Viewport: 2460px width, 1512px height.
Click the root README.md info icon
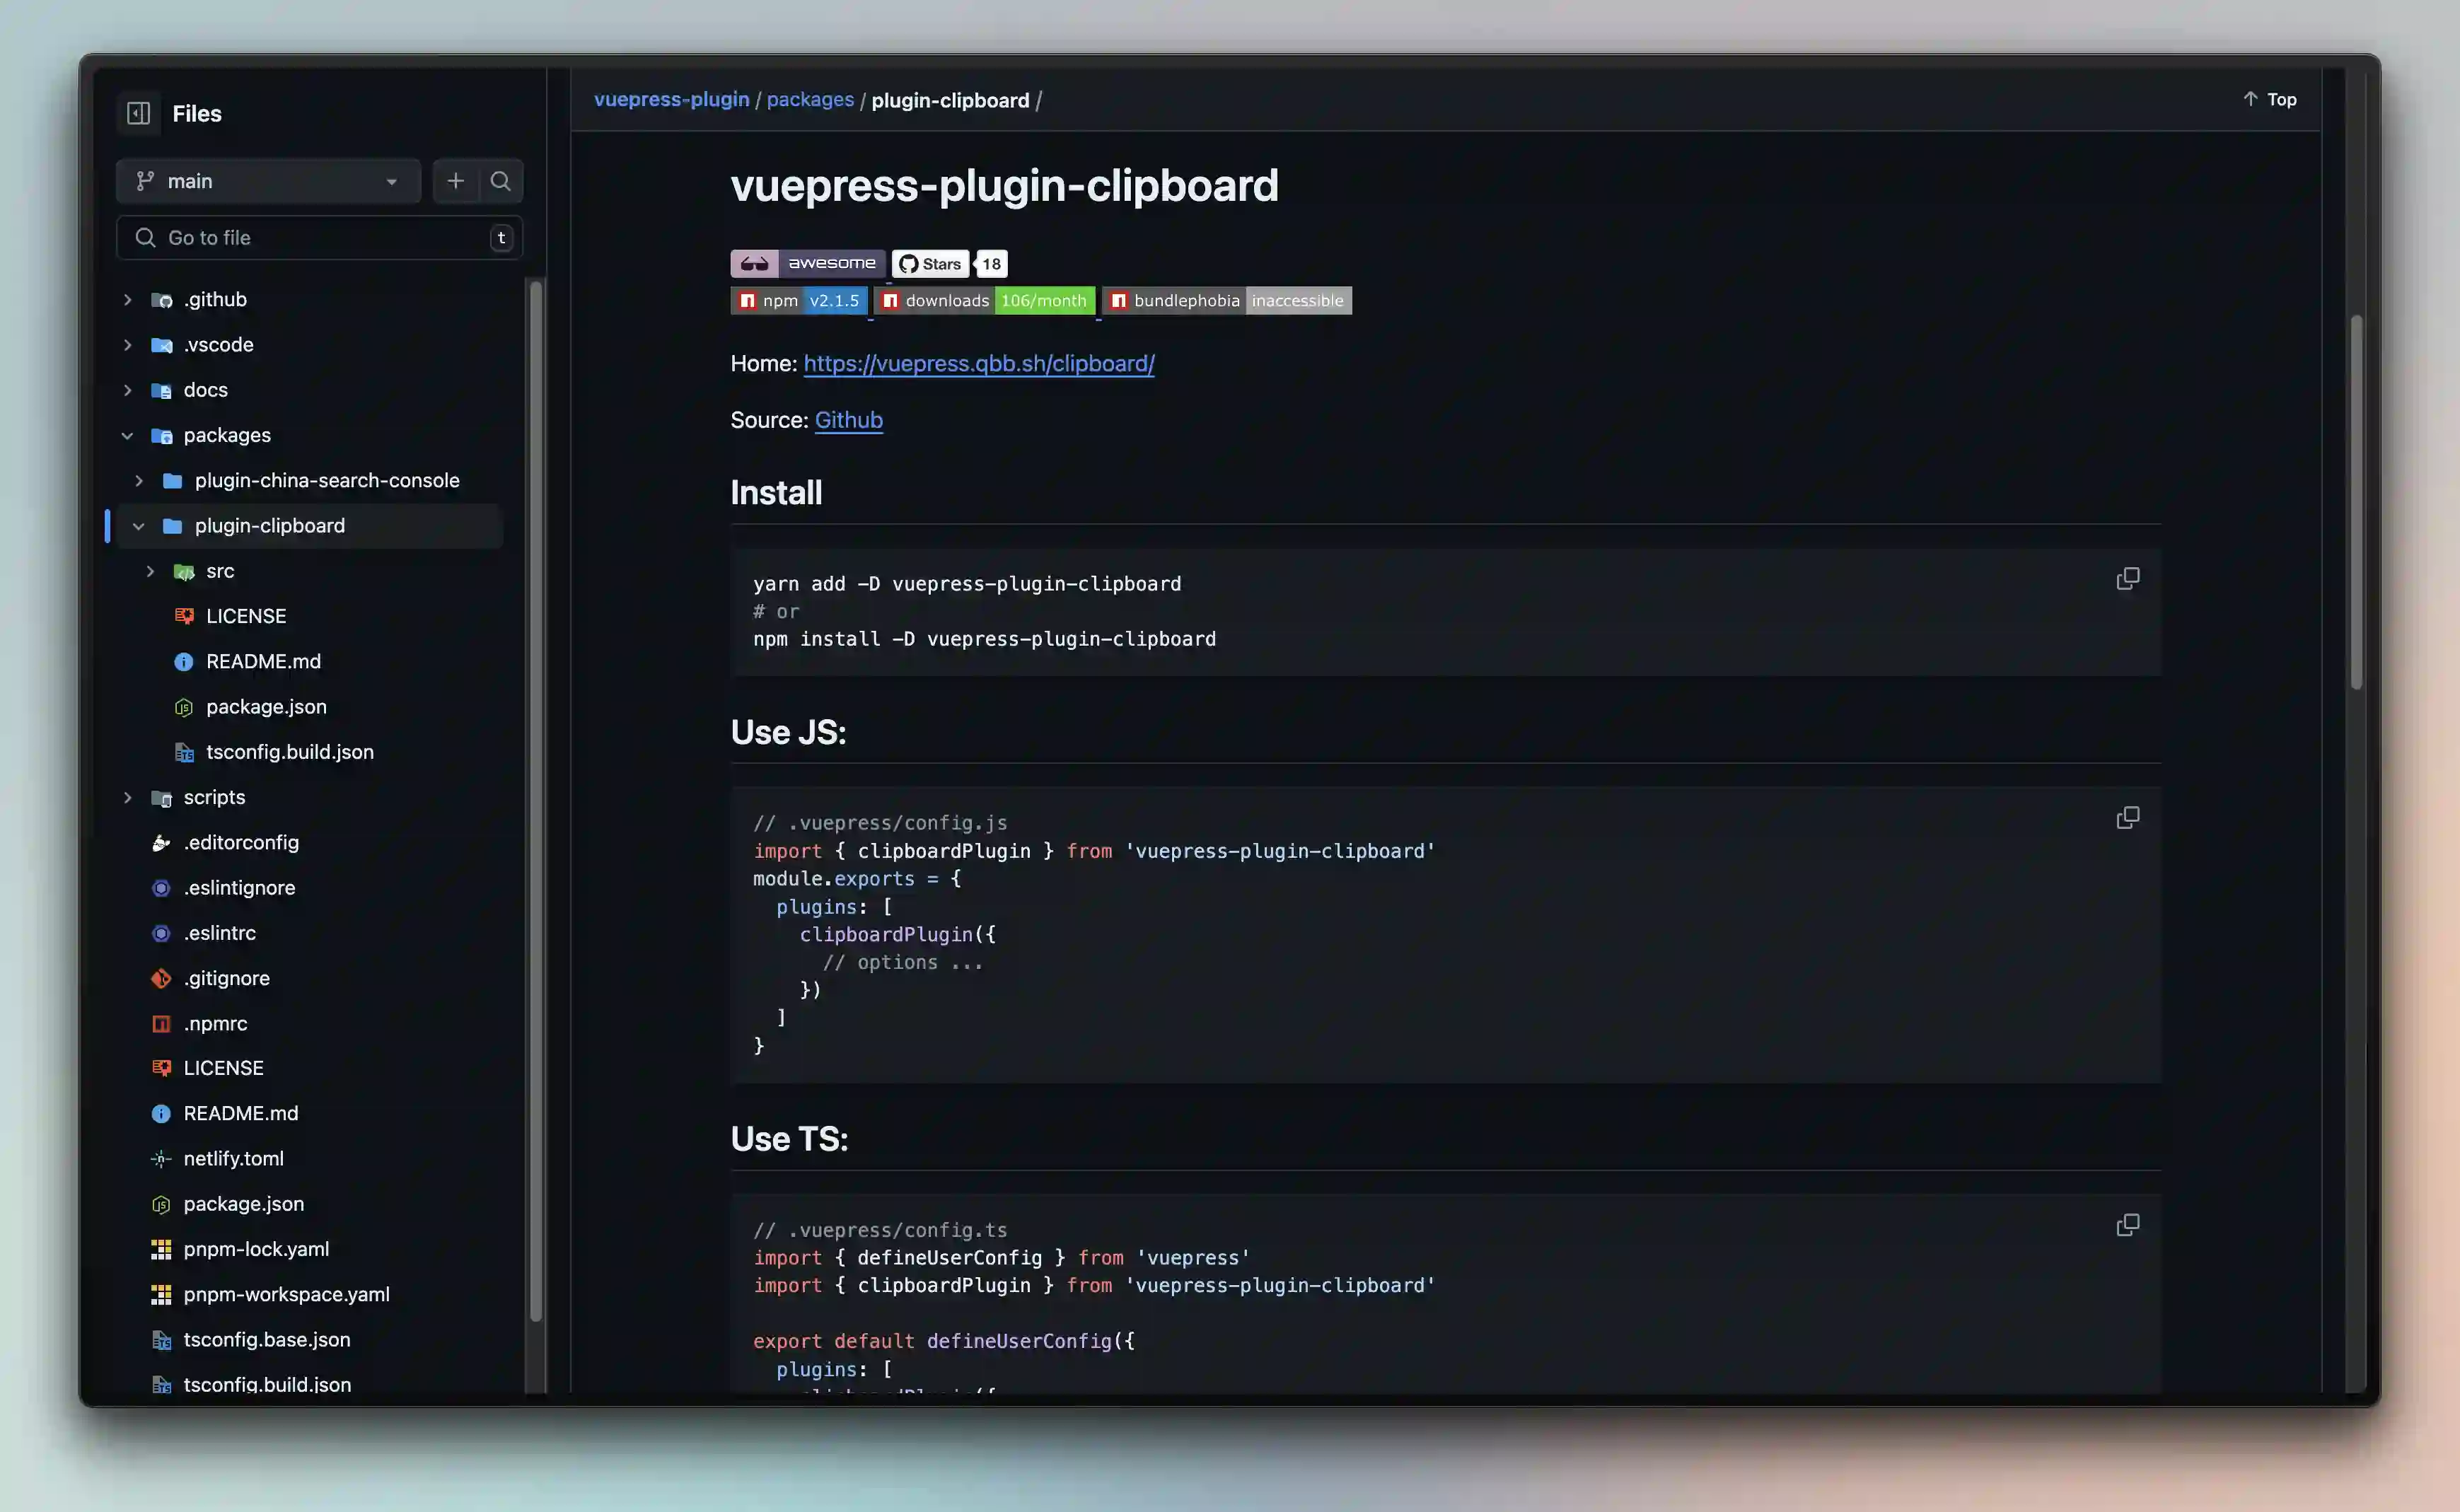click(161, 1114)
